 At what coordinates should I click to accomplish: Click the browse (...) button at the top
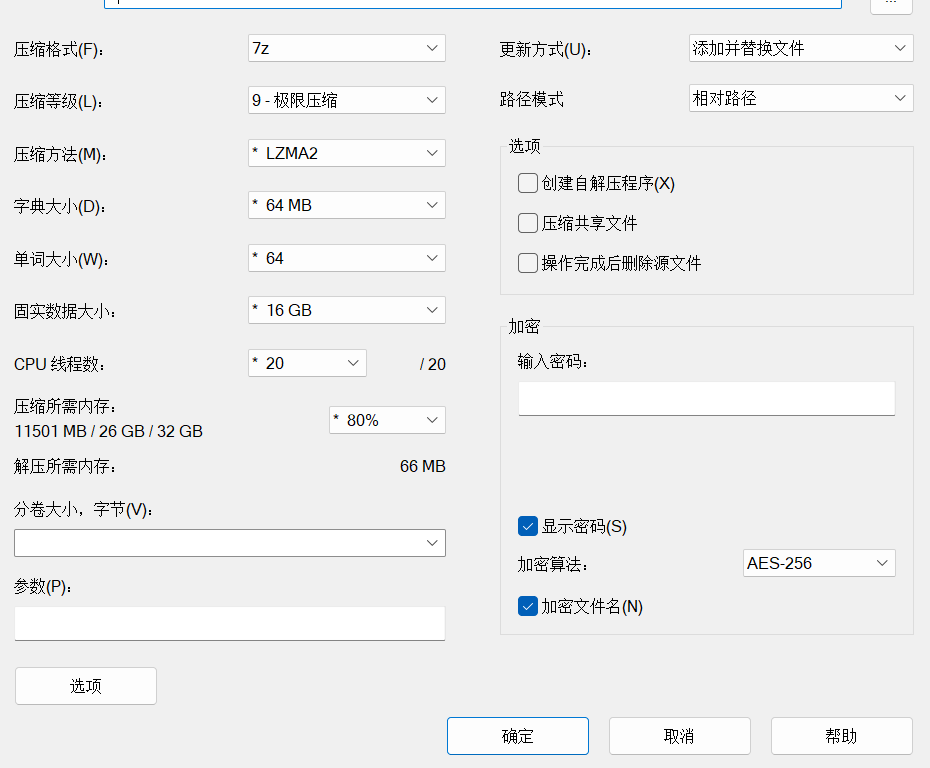tap(888, 5)
